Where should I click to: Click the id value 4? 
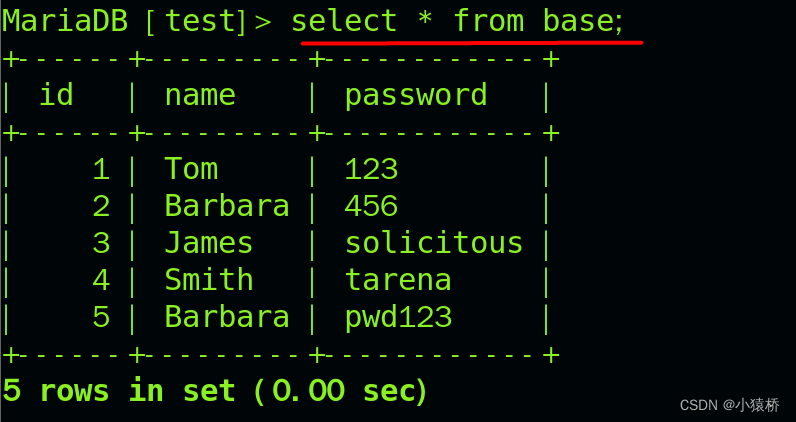[101, 280]
